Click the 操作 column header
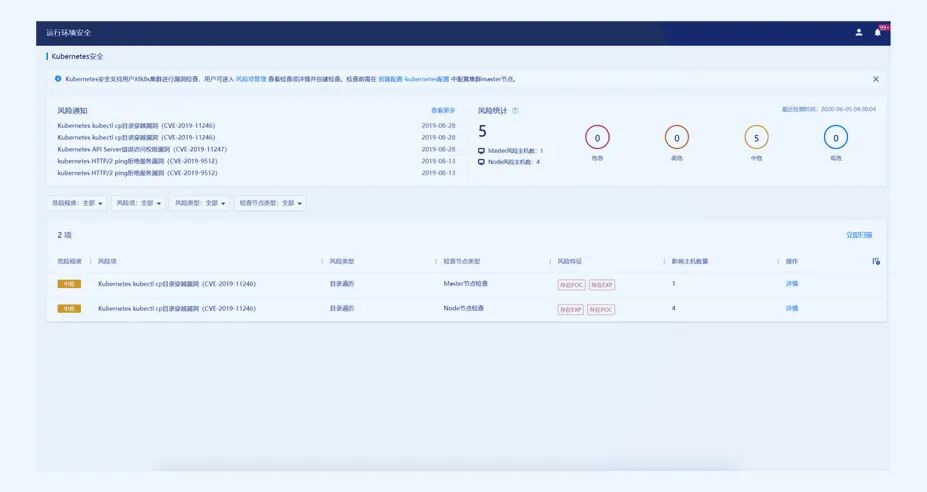This screenshot has height=492, width=927. pyautogui.click(x=792, y=261)
